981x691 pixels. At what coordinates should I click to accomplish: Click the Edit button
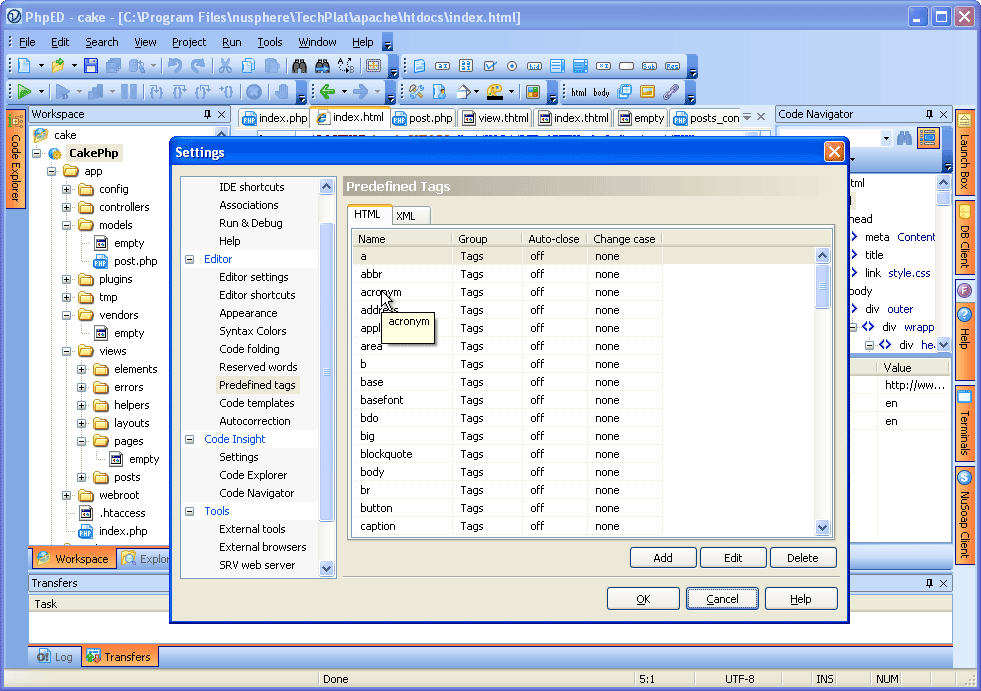coord(733,558)
